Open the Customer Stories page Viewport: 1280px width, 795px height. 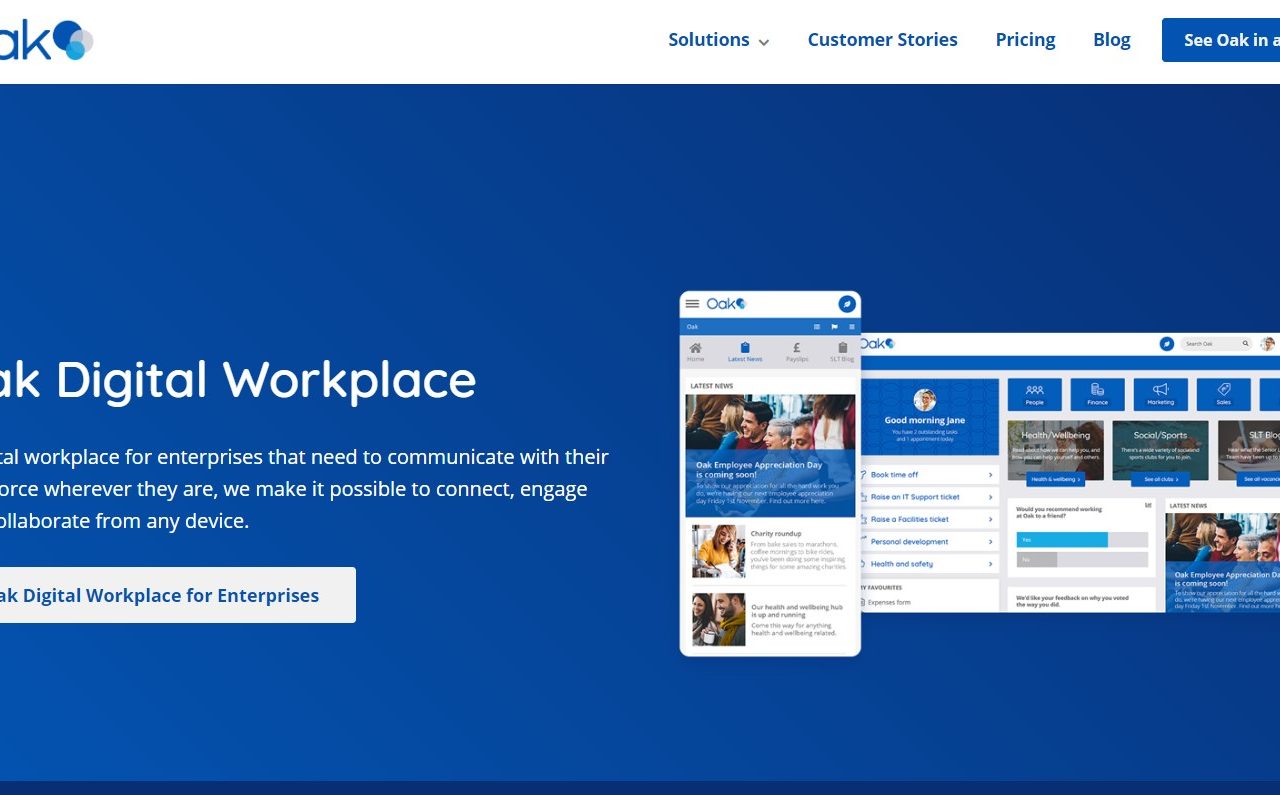882,40
